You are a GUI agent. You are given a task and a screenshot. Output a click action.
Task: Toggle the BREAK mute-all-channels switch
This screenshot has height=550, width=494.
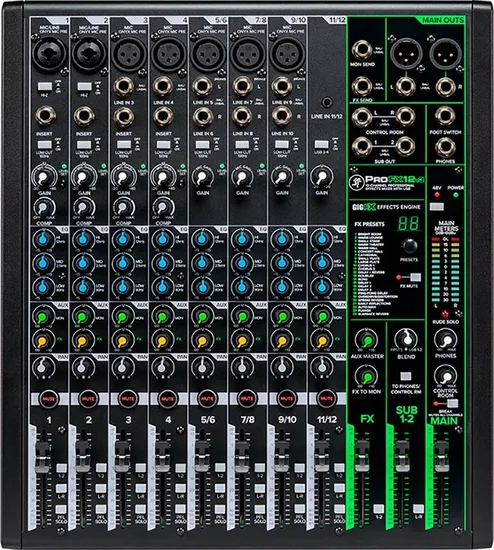[x=452, y=403]
